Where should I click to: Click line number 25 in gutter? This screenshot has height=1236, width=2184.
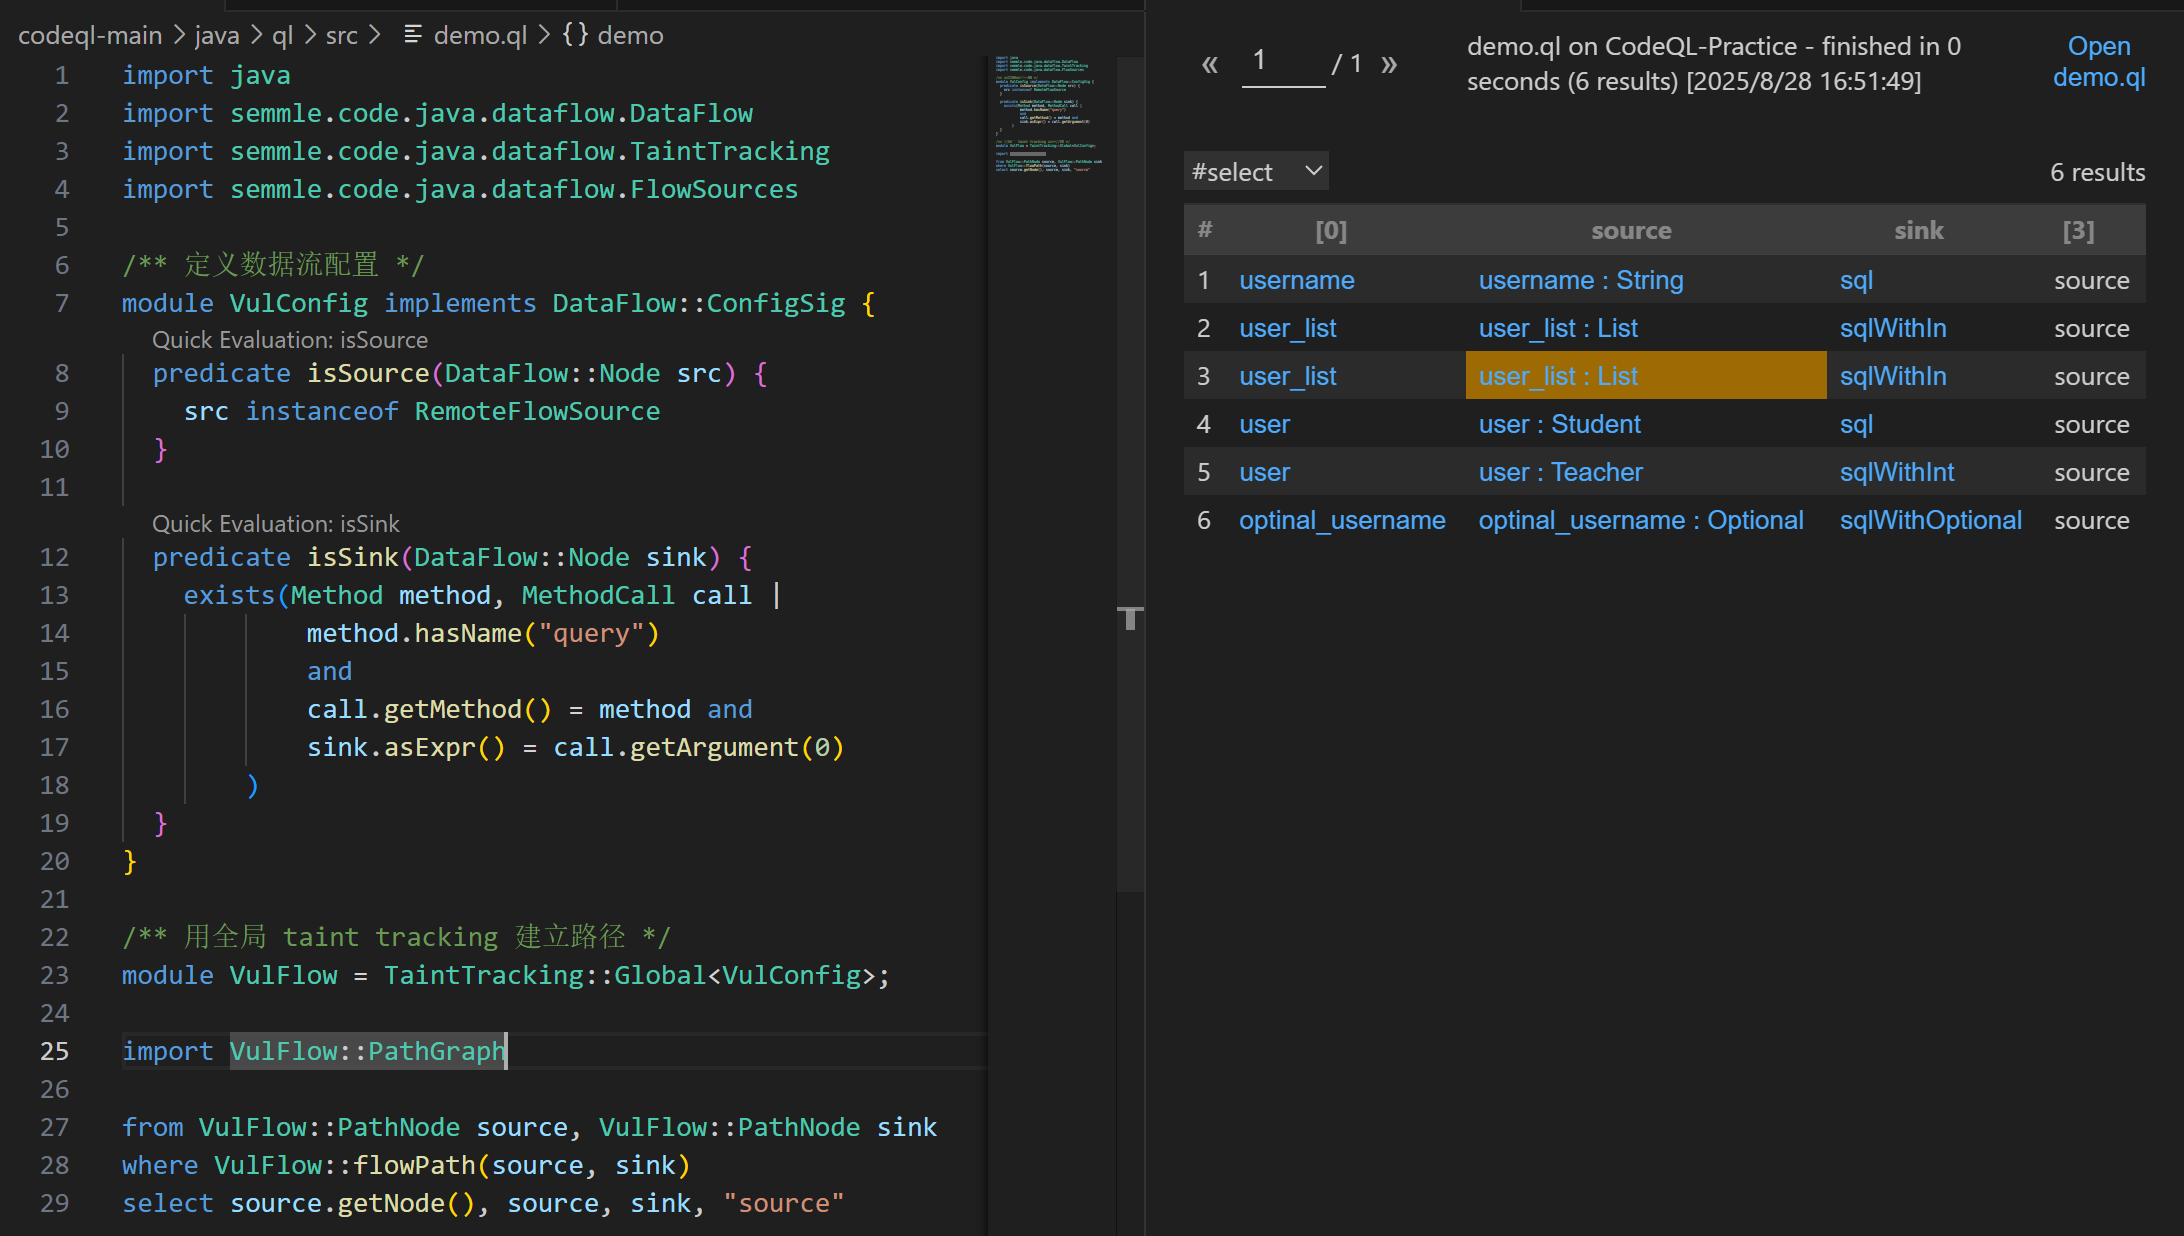click(55, 1051)
